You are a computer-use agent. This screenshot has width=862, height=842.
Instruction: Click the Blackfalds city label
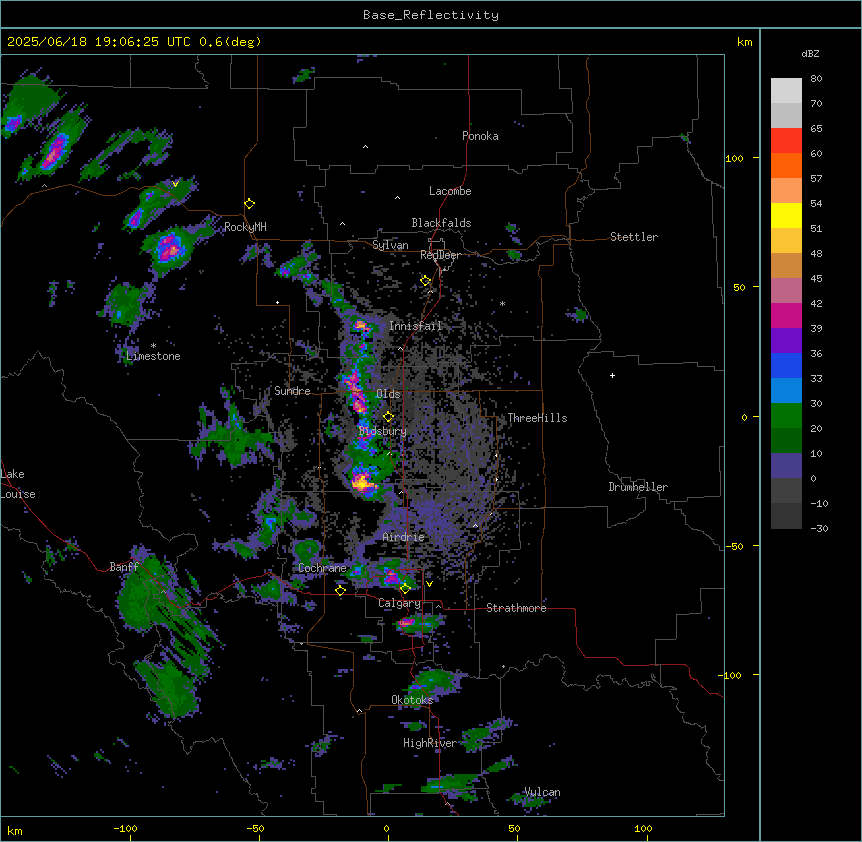tap(441, 223)
